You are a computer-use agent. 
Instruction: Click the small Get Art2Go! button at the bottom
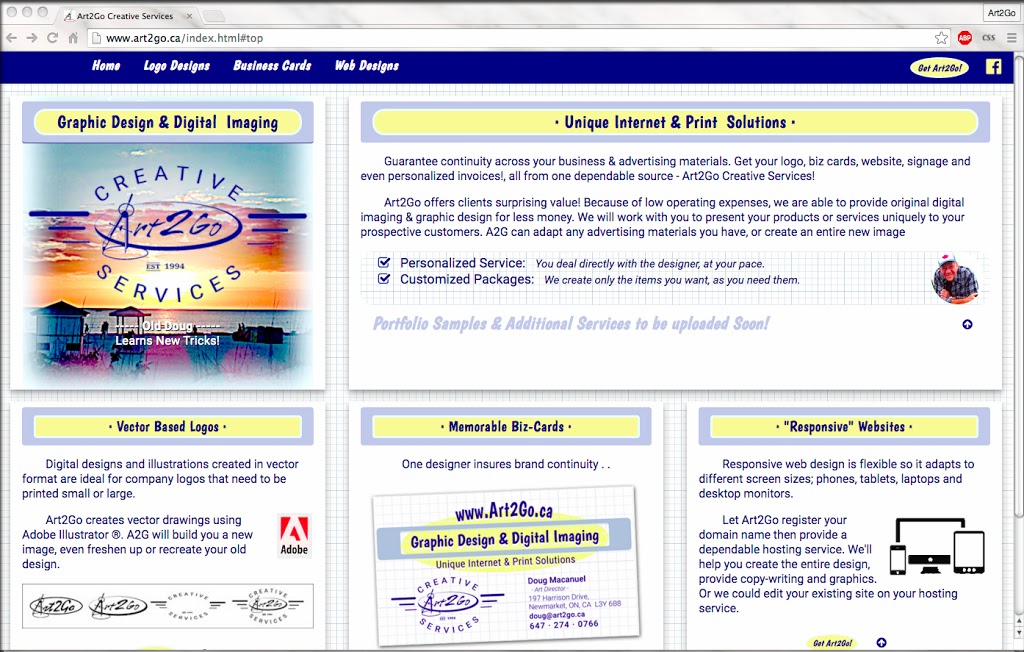click(833, 644)
